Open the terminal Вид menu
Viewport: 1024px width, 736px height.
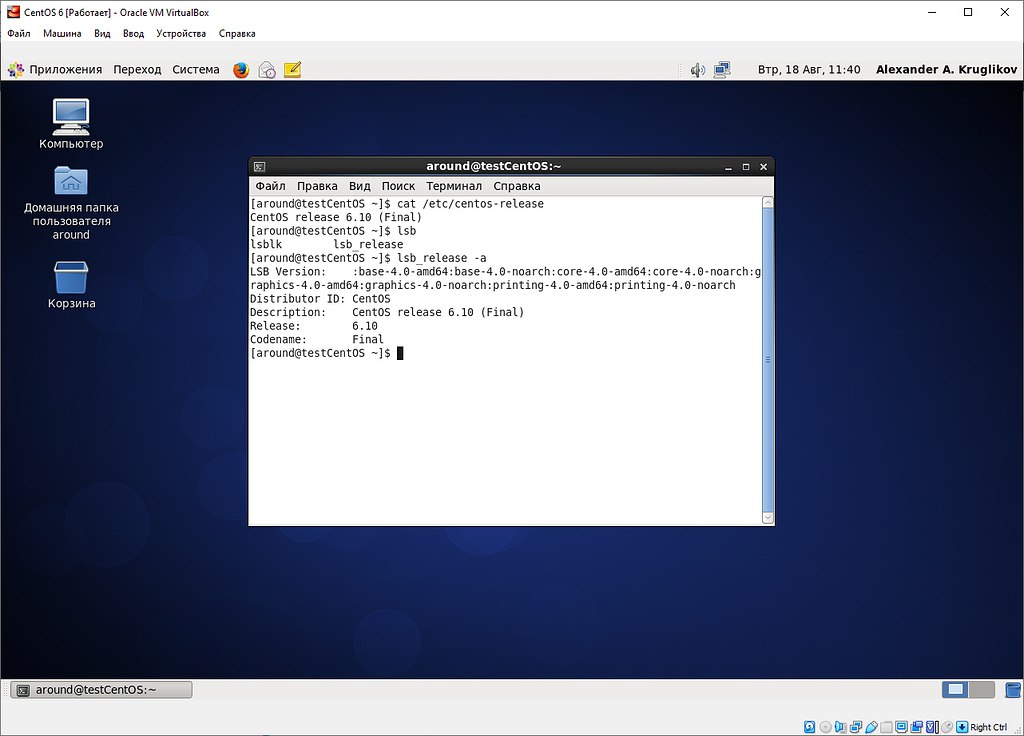[x=360, y=186]
